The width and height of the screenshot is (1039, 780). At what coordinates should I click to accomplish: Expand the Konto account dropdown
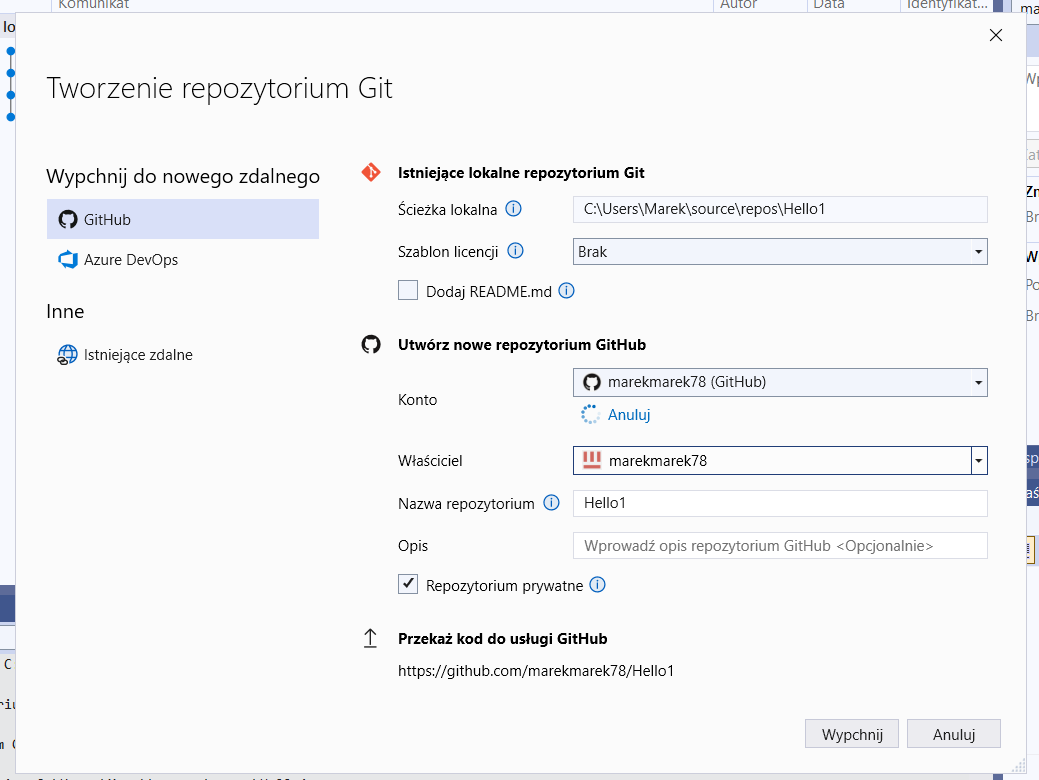click(x=780, y=382)
